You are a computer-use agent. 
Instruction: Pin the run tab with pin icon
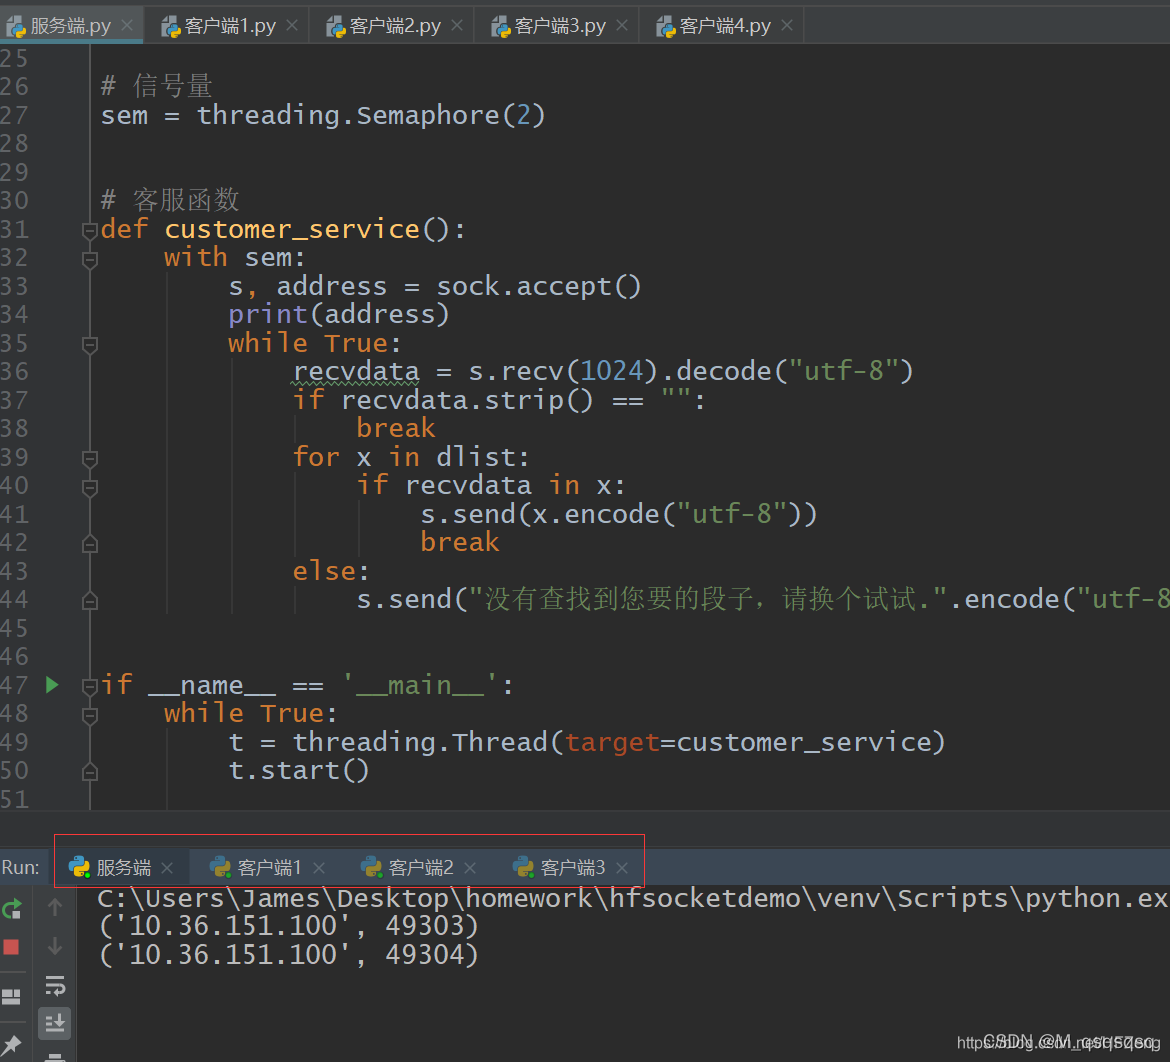(x=11, y=1046)
